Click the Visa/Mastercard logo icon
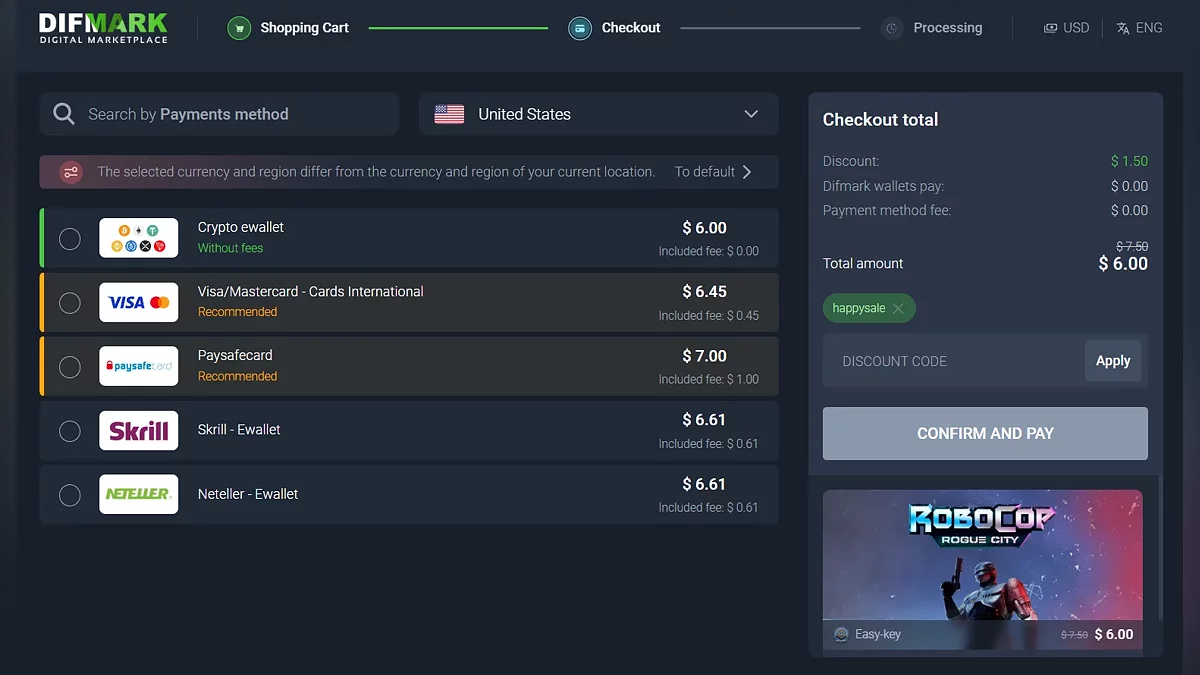Screen dimensions: 1200x675 pos(139,302)
